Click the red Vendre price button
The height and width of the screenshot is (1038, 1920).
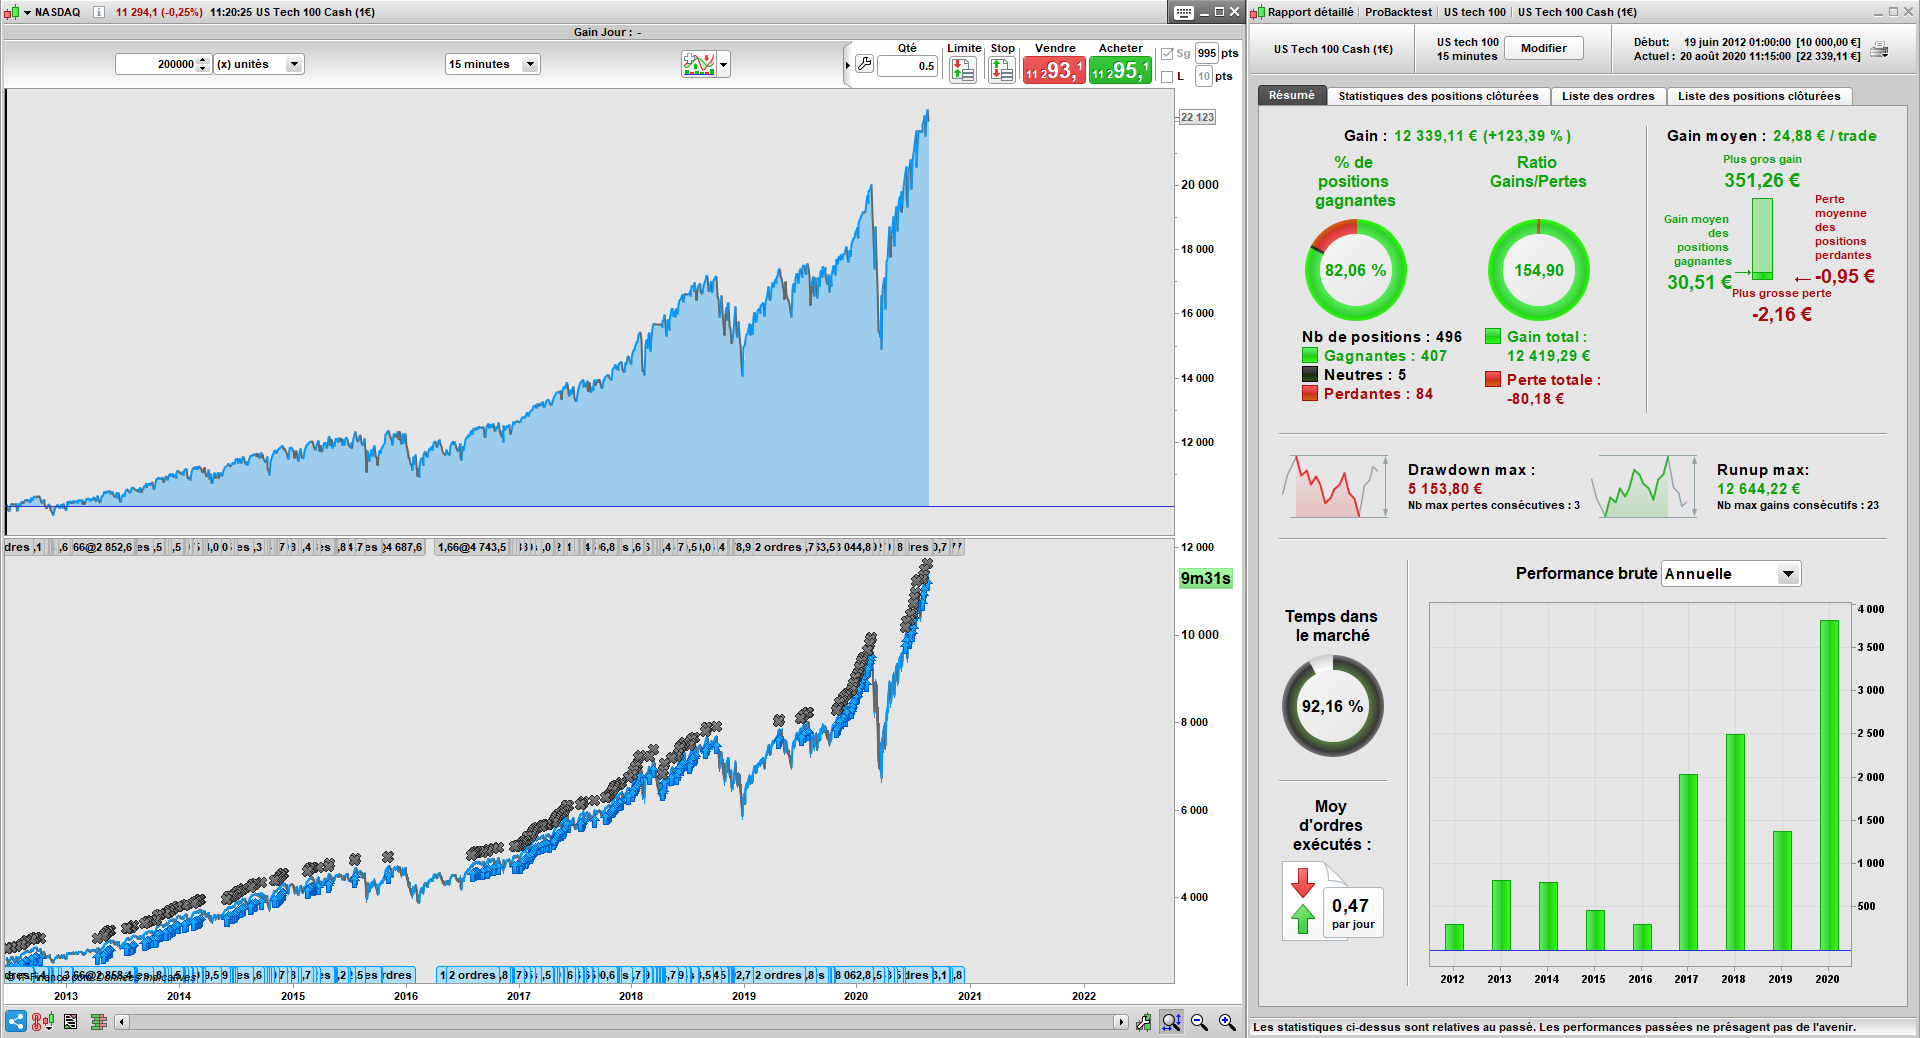pyautogui.click(x=1054, y=71)
